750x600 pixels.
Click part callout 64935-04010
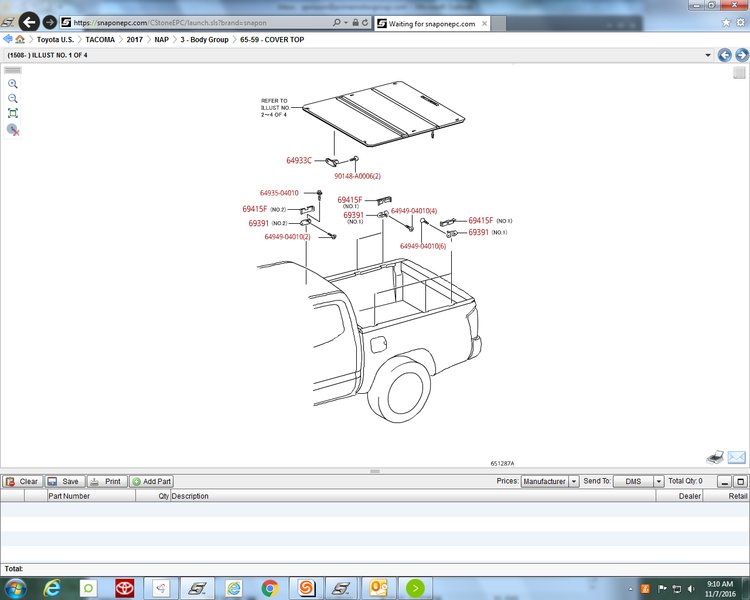point(279,193)
